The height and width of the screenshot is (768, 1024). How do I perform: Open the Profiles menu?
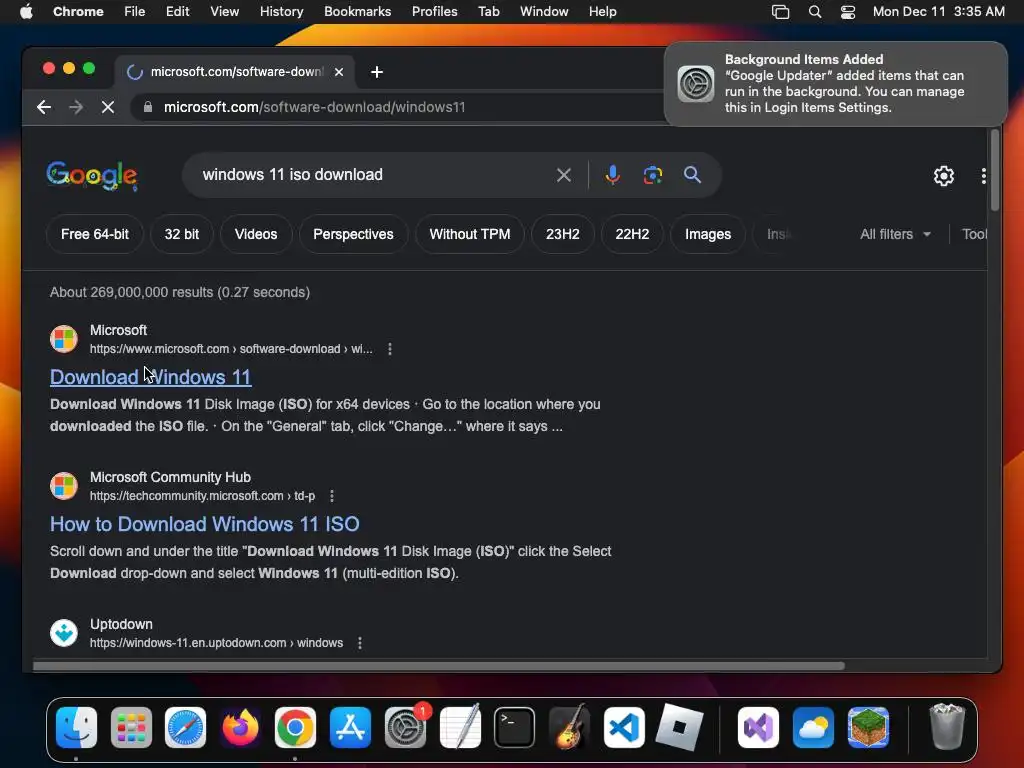pyautogui.click(x=434, y=12)
